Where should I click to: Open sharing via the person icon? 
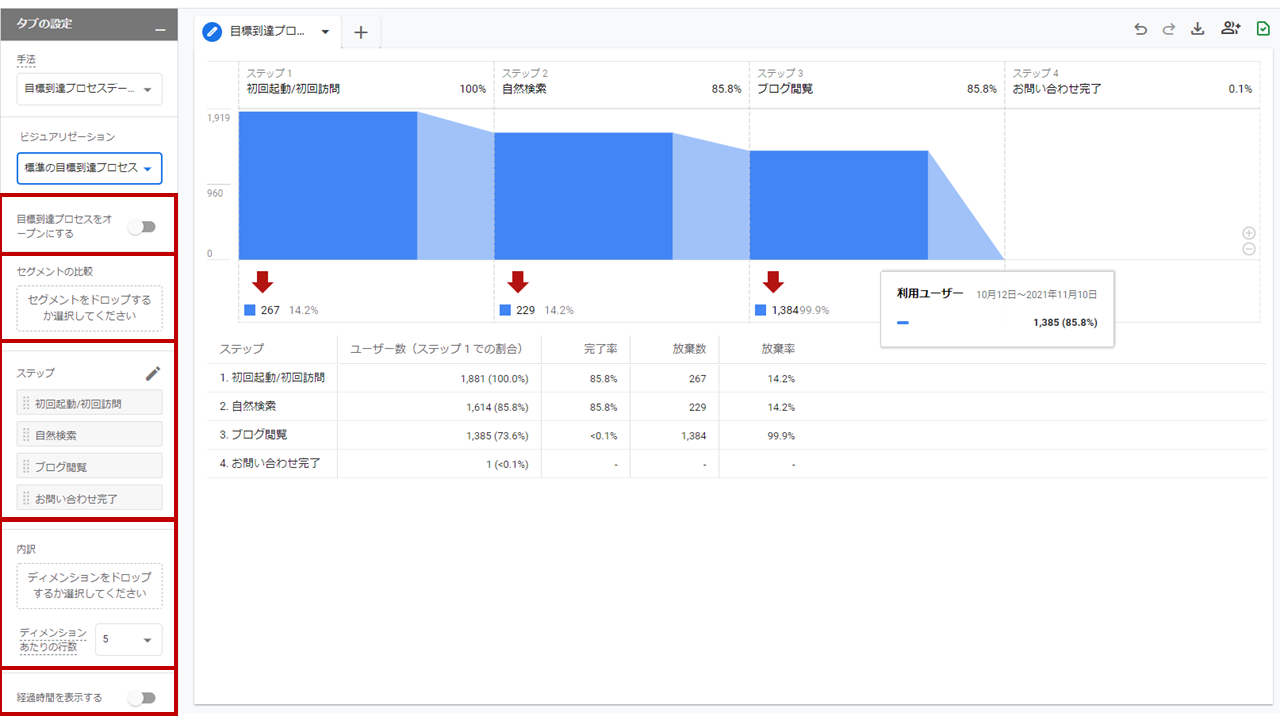pyautogui.click(x=1230, y=29)
